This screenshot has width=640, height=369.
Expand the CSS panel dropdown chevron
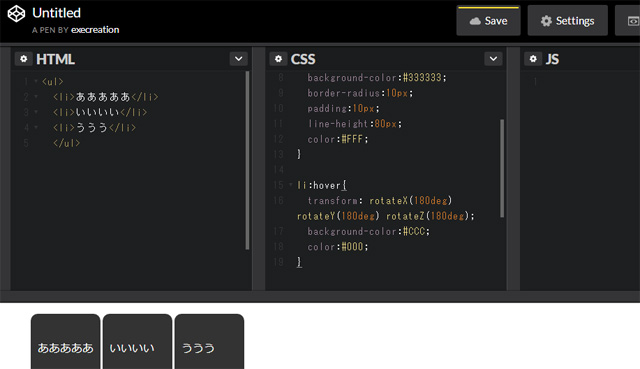(493, 59)
